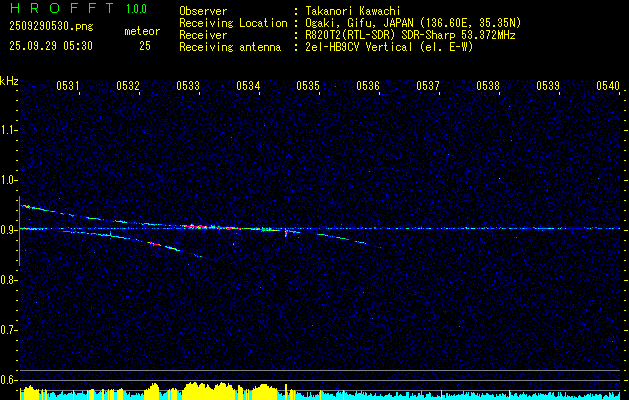Click the 0.9 kHz frequency label
The image size is (629, 400).
coord(9,229)
